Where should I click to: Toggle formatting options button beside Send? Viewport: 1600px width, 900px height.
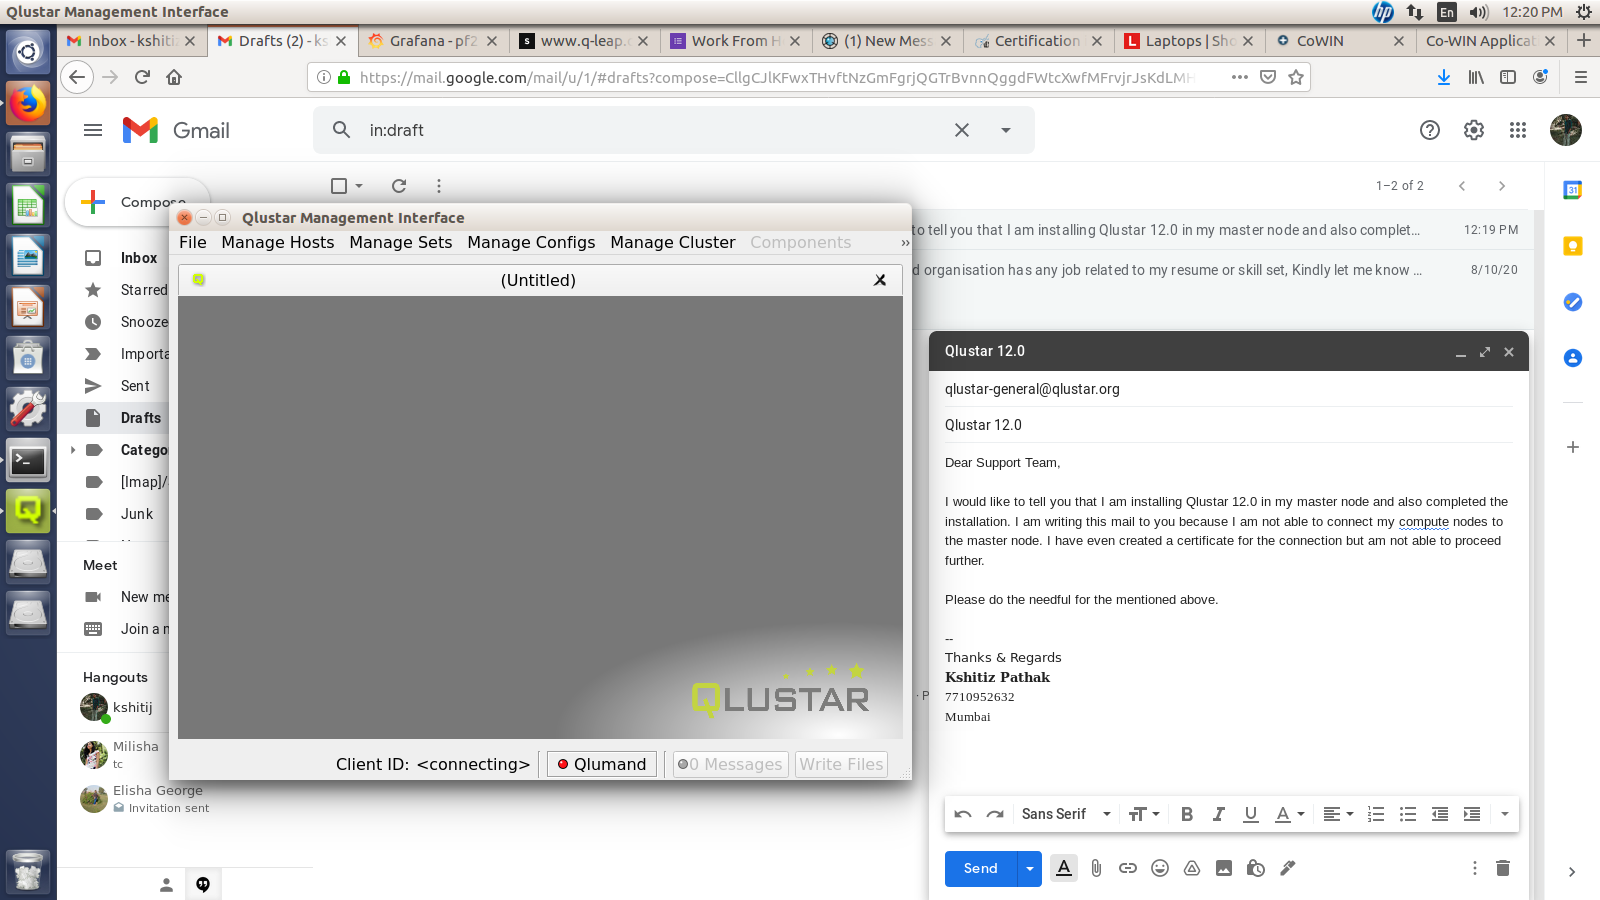pyautogui.click(x=1064, y=868)
